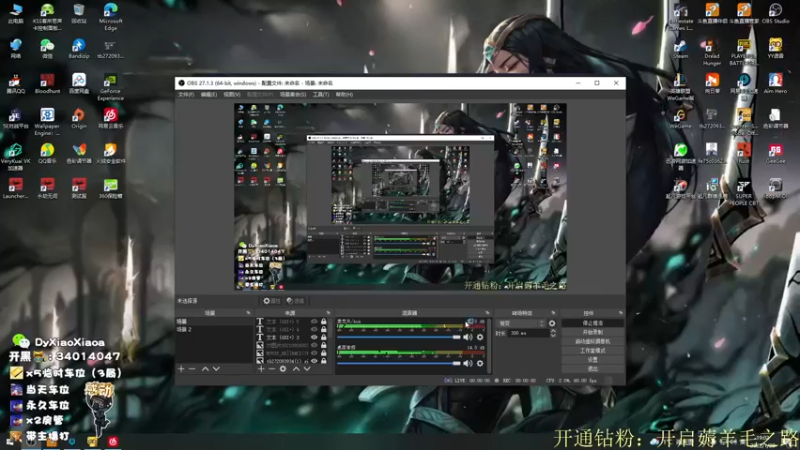This screenshot has width=800, height=450.
Task: Open the File menu in OBS
Action: click(x=186, y=94)
